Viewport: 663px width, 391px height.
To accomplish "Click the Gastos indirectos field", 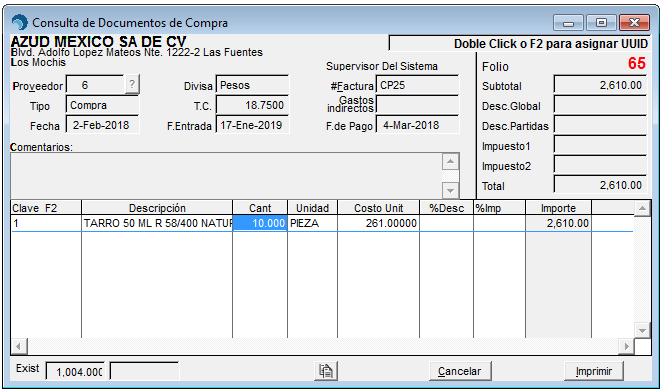I will (417, 105).
